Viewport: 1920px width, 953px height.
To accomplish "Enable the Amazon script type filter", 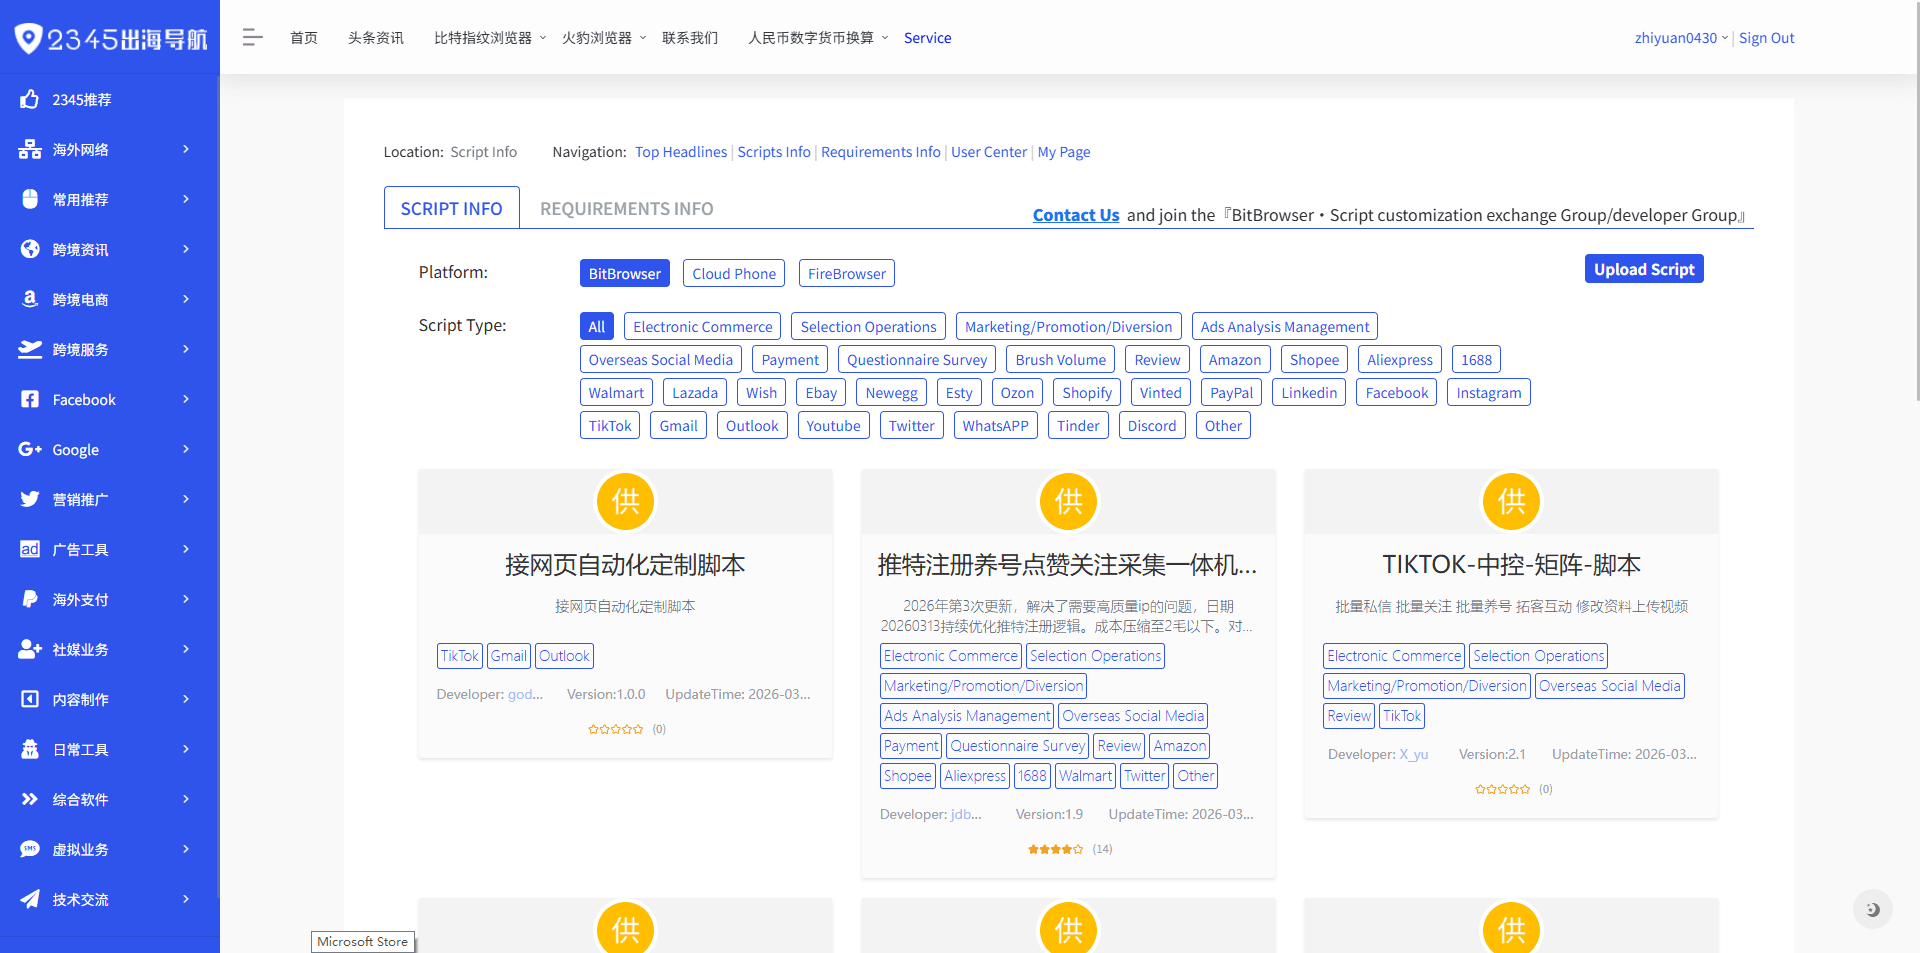I will click(x=1234, y=359).
